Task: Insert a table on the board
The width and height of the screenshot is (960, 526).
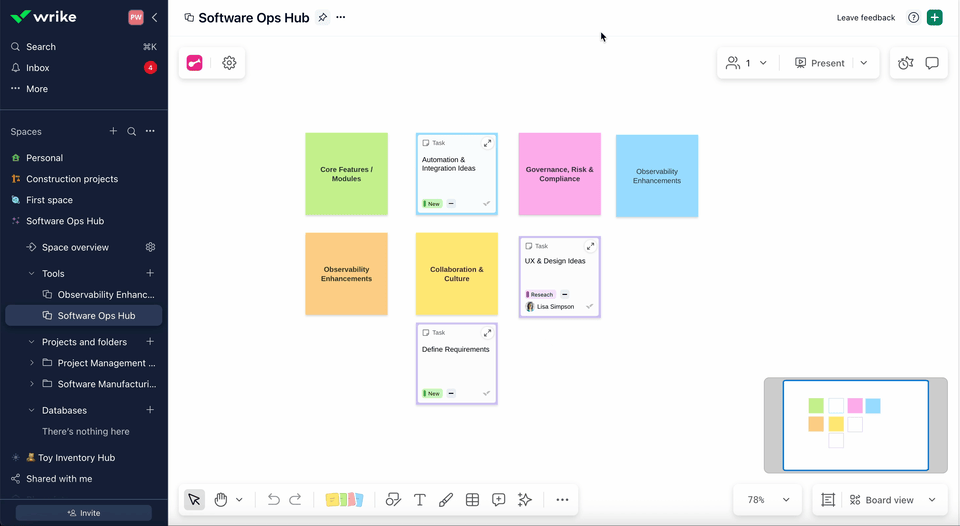Action: point(472,500)
